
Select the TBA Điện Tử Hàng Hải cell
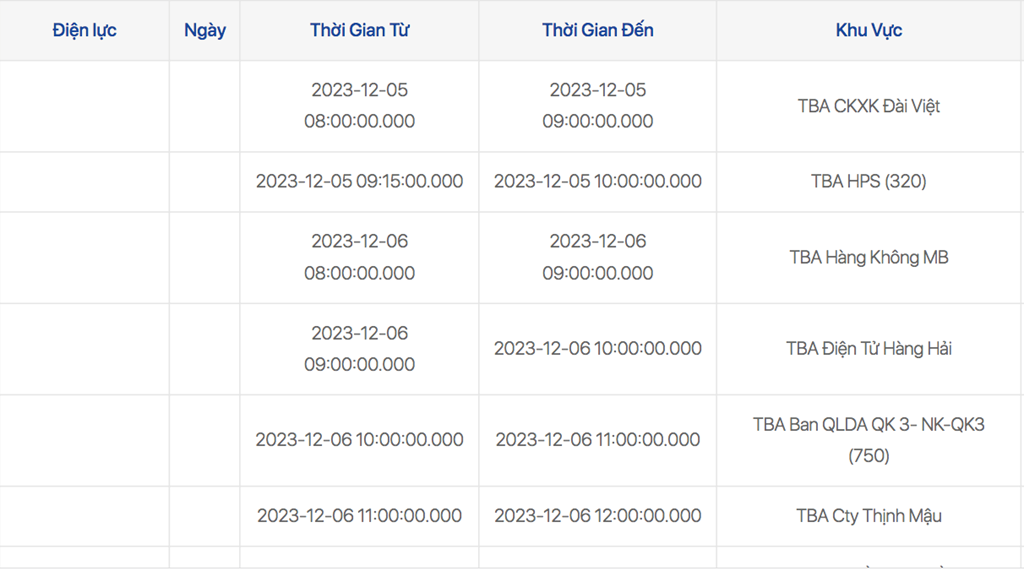(x=869, y=349)
